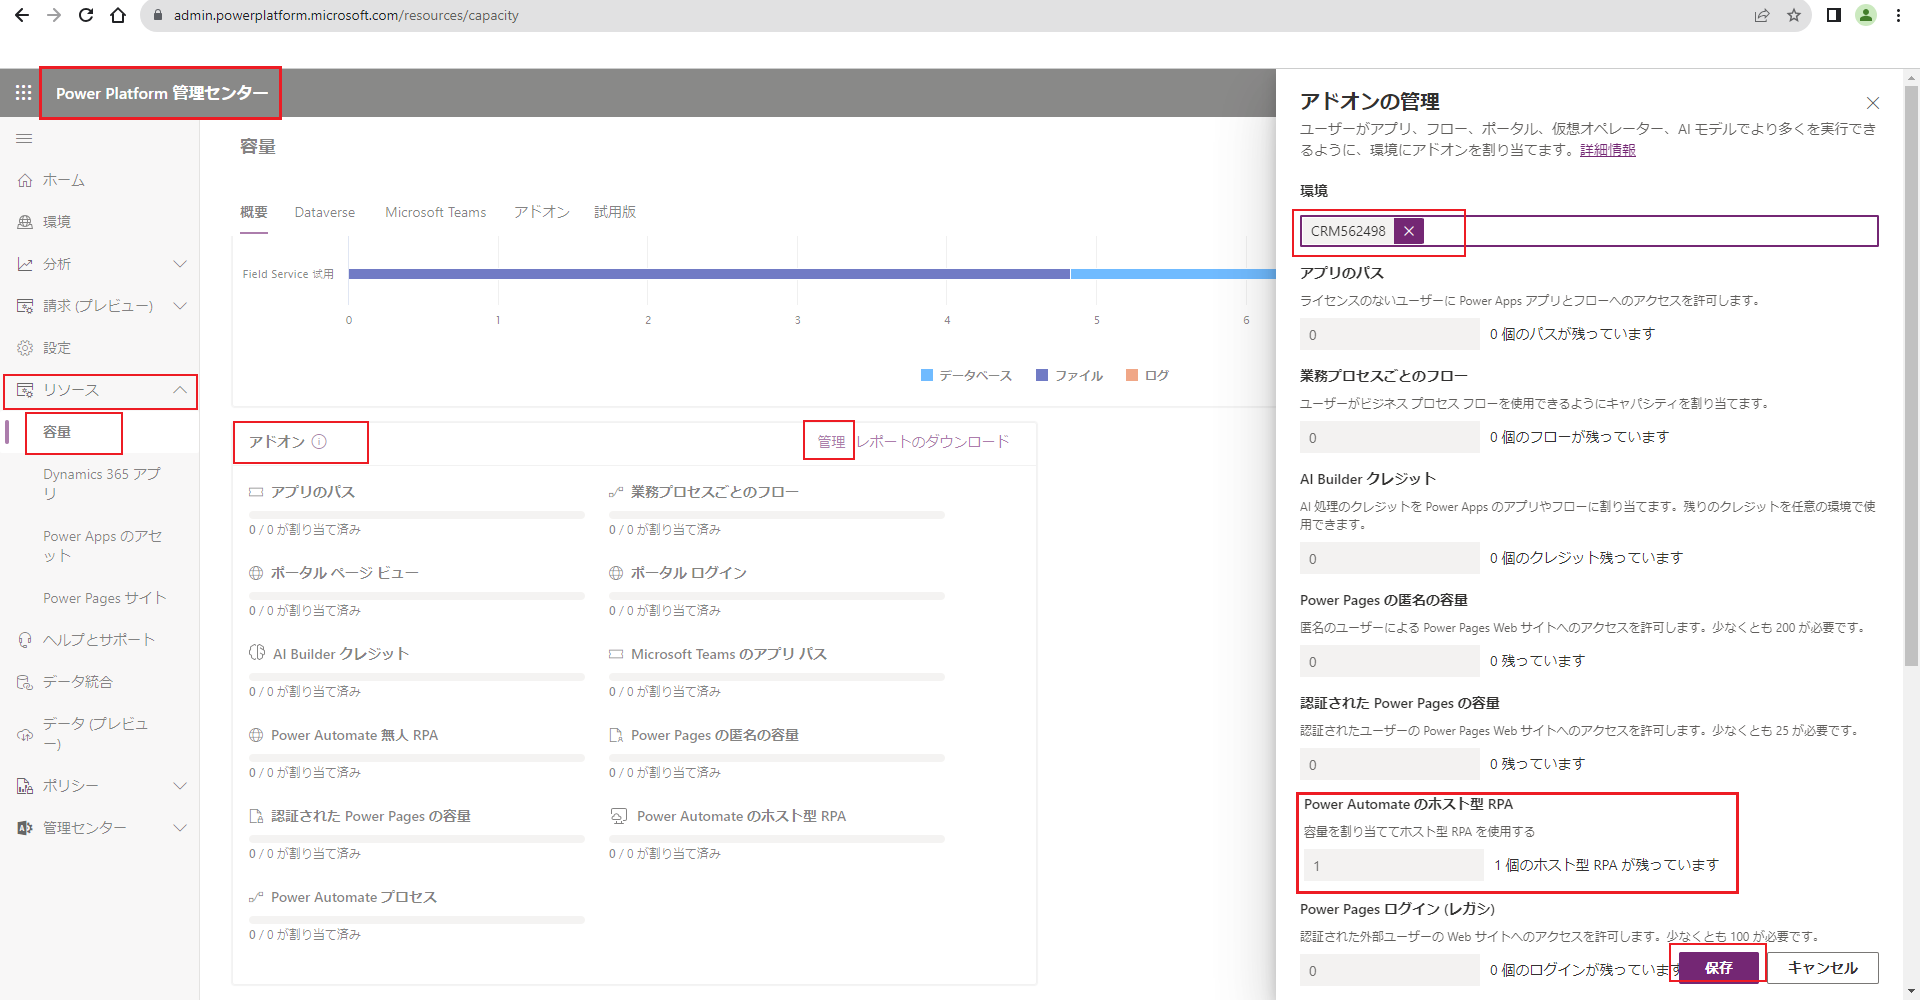Screen dimensions: 1920x1000
Task: Click the ログ legend swatch
Action: pyautogui.click(x=1132, y=375)
